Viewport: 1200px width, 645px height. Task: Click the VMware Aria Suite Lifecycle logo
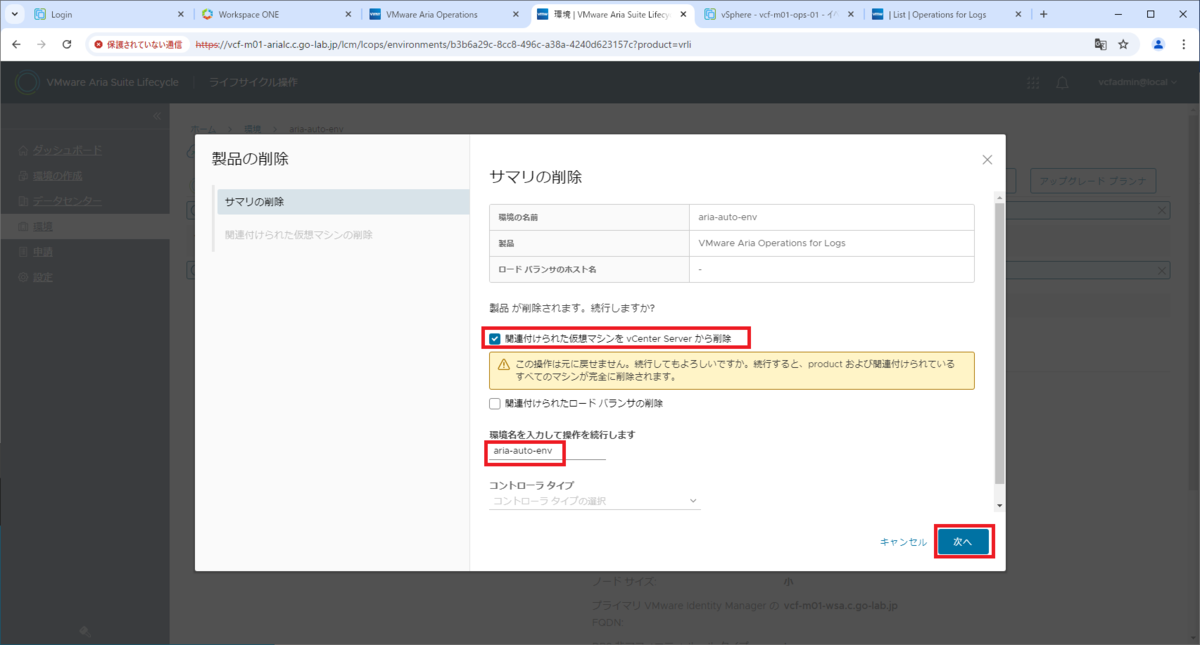click(27, 82)
